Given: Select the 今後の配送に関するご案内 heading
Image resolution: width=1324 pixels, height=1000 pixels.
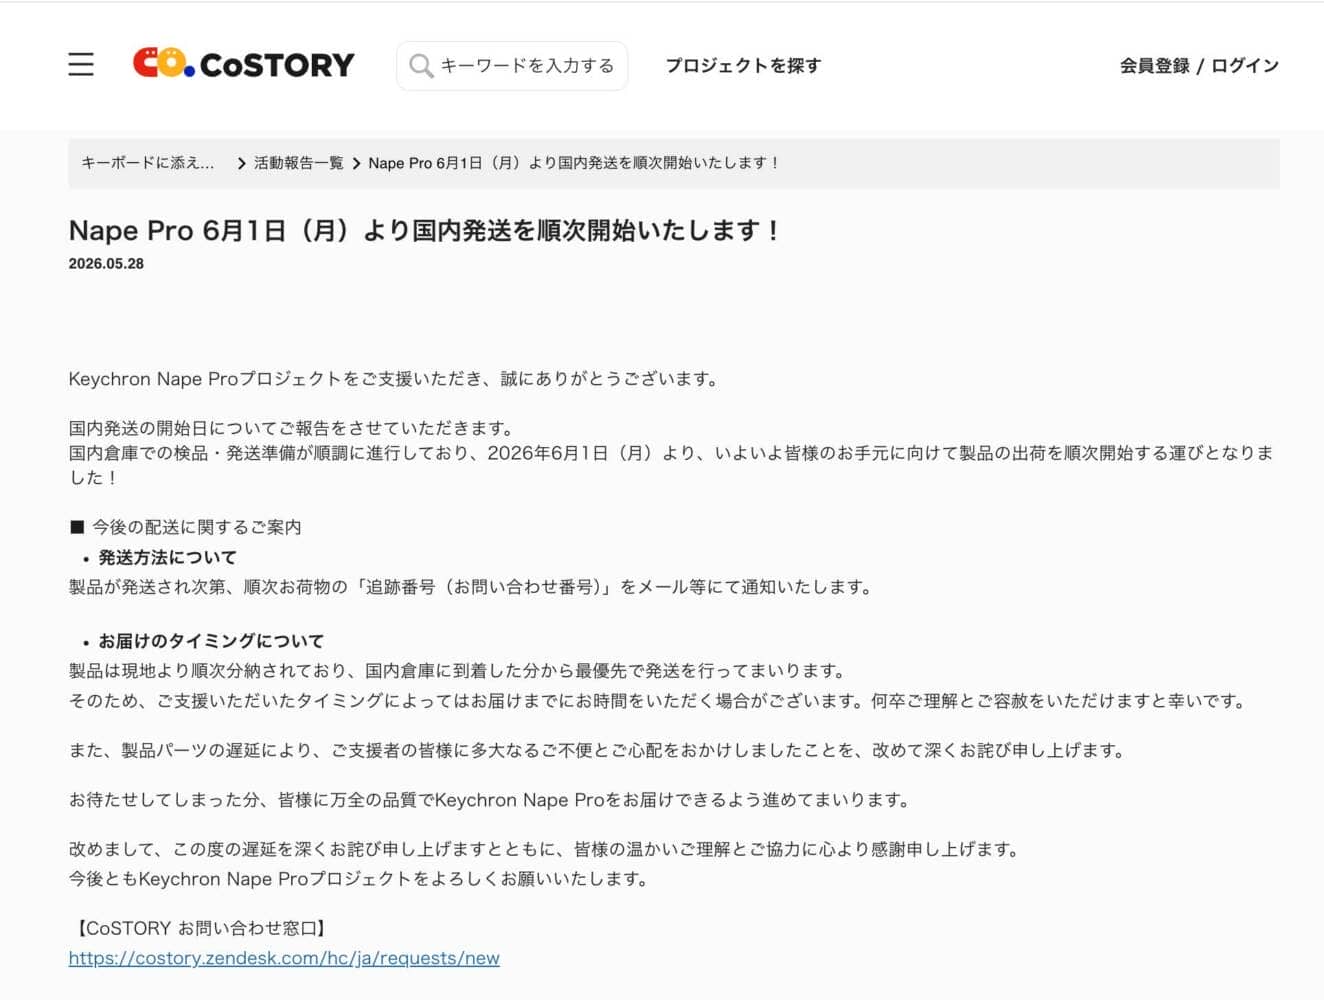Looking at the screenshot, I should tap(186, 527).
